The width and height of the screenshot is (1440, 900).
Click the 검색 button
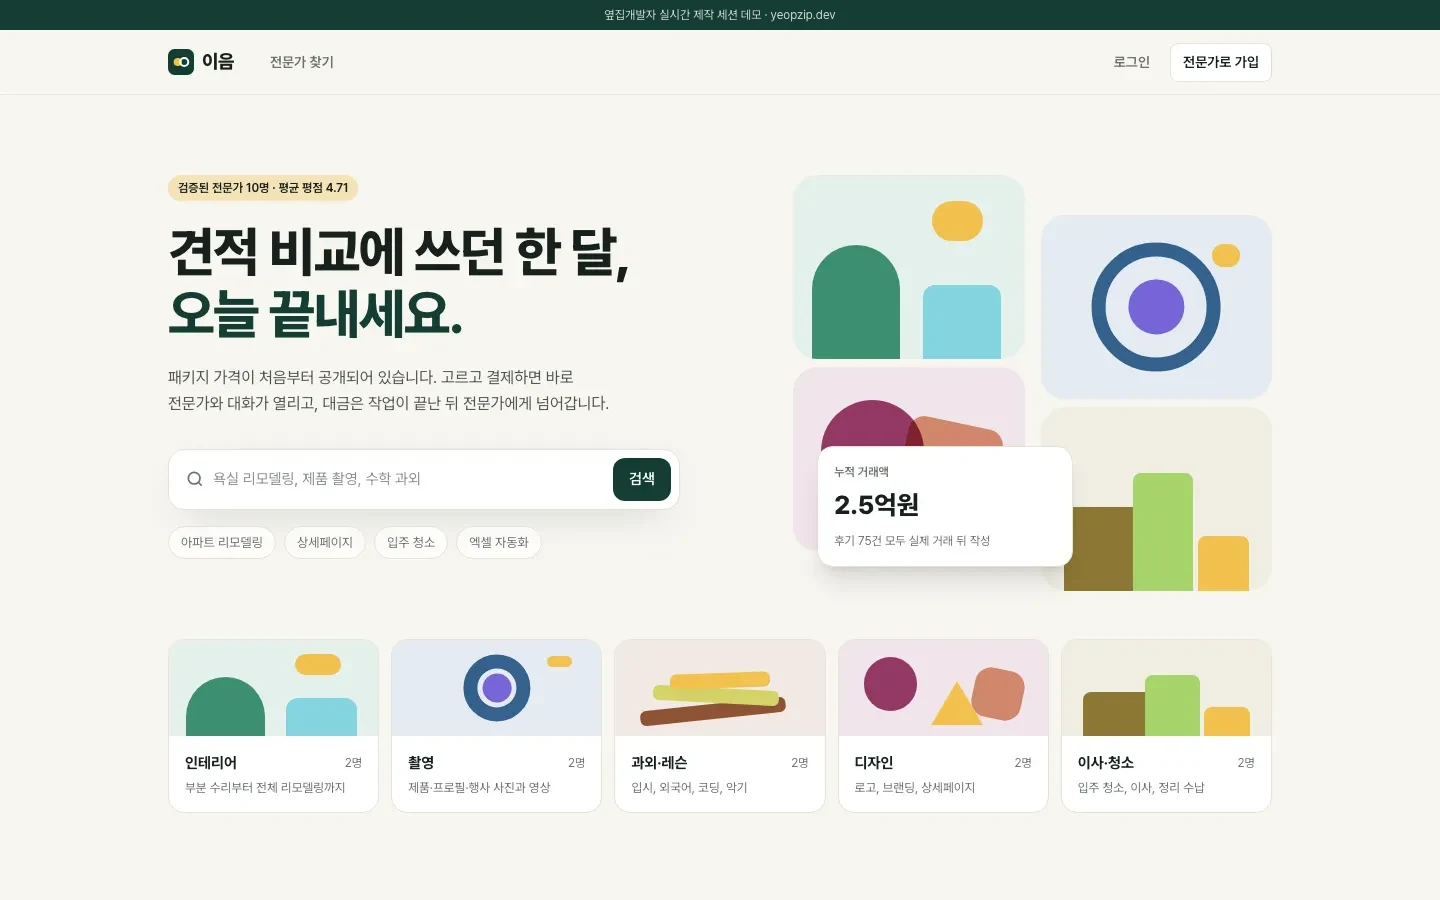click(642, 479)
